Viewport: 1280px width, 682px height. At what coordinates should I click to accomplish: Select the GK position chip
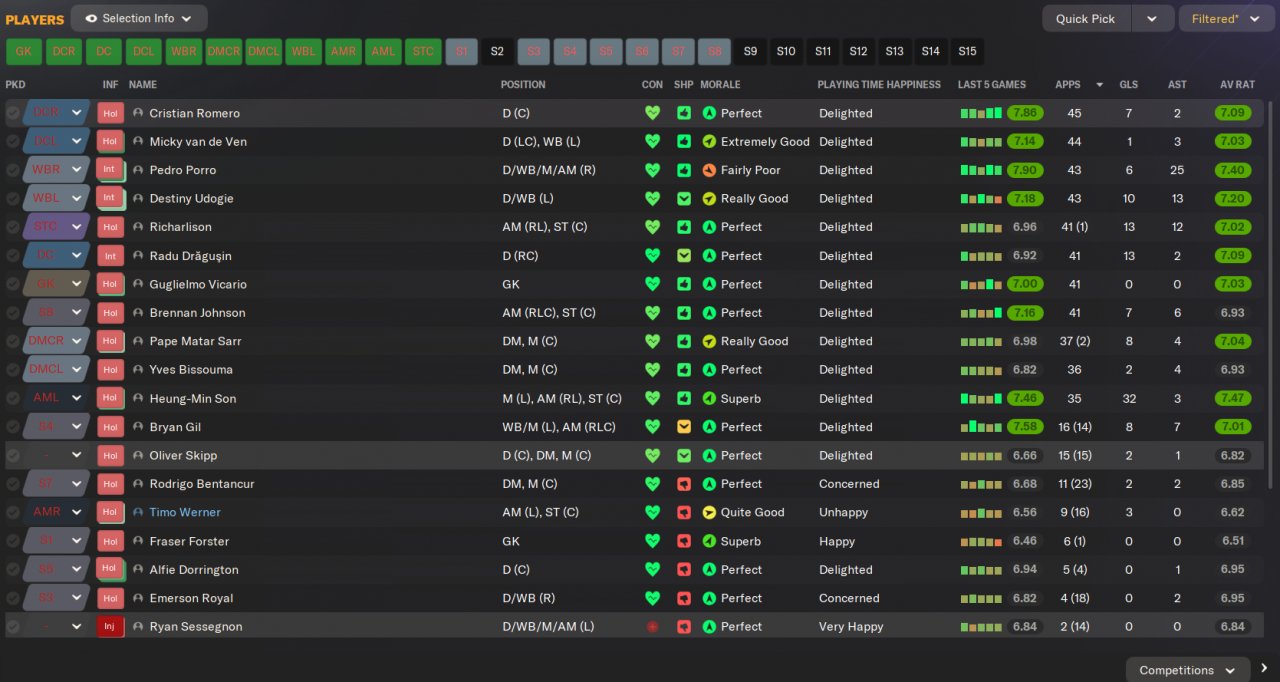coord(23,51)
